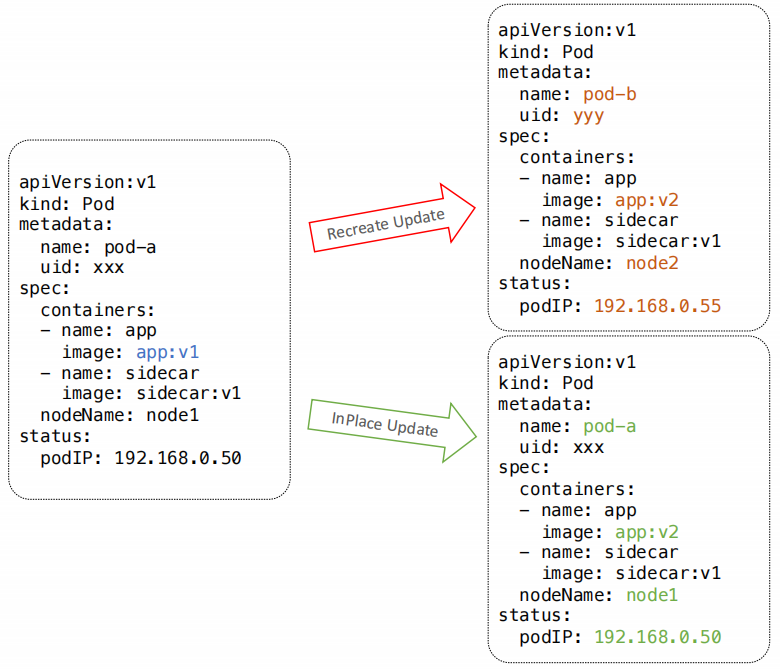Click "sidecar:v1" image in pod-b box
This screenshot has width=780, height=669.
click(x=668, y=241)
